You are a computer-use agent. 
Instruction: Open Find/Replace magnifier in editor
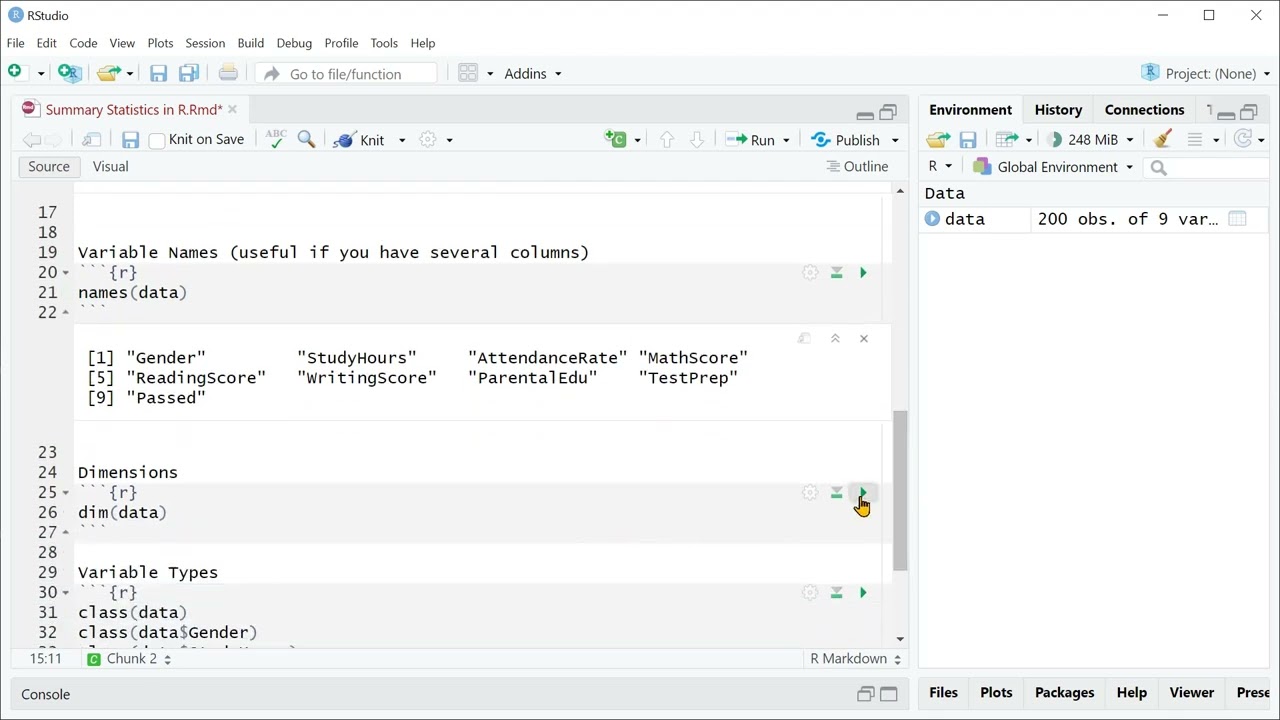[x=307, y=139]
